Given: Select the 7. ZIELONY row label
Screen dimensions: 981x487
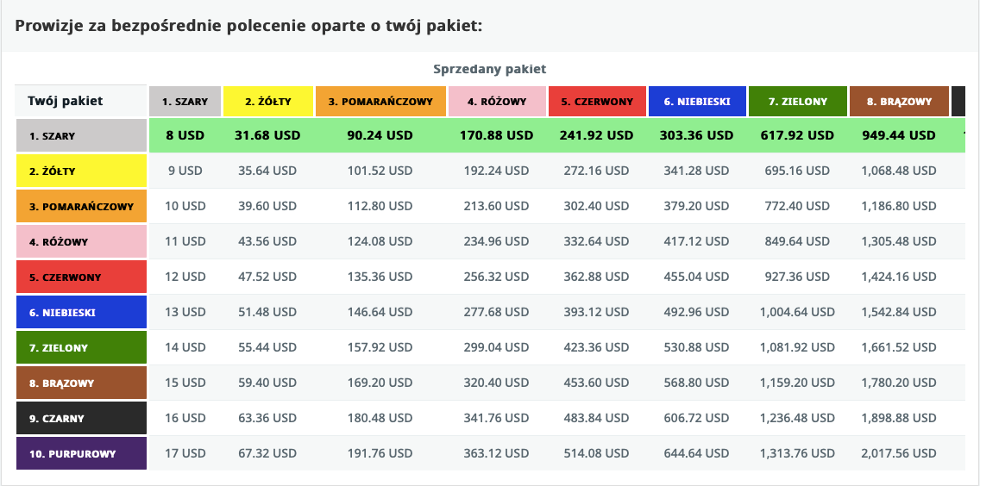Looking at the screenshot, I should click(x=81, y=347).
